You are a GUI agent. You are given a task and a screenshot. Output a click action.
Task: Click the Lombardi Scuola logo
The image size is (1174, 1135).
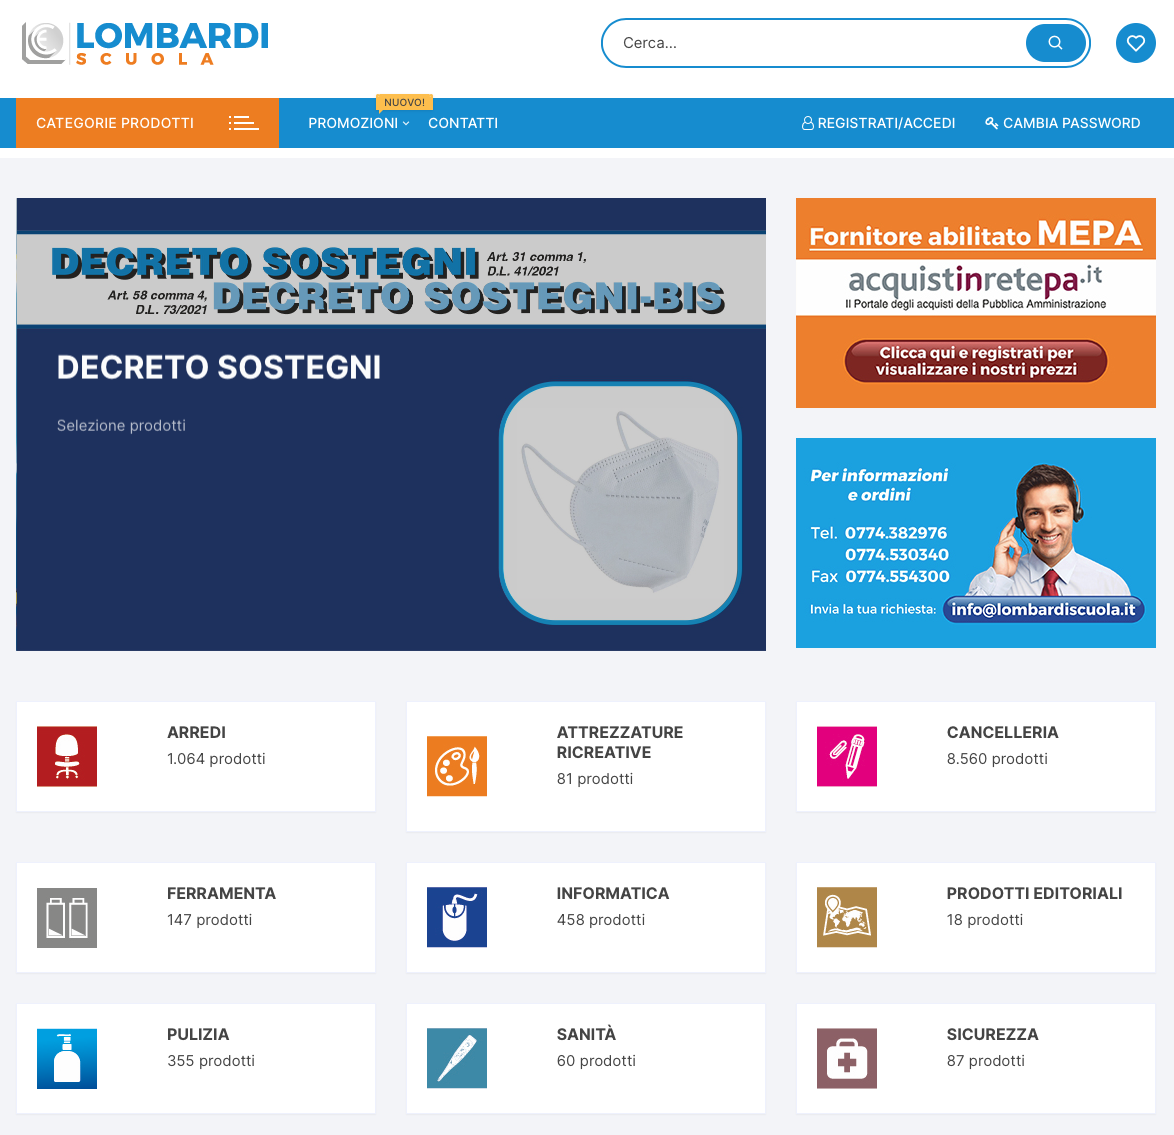145,43
